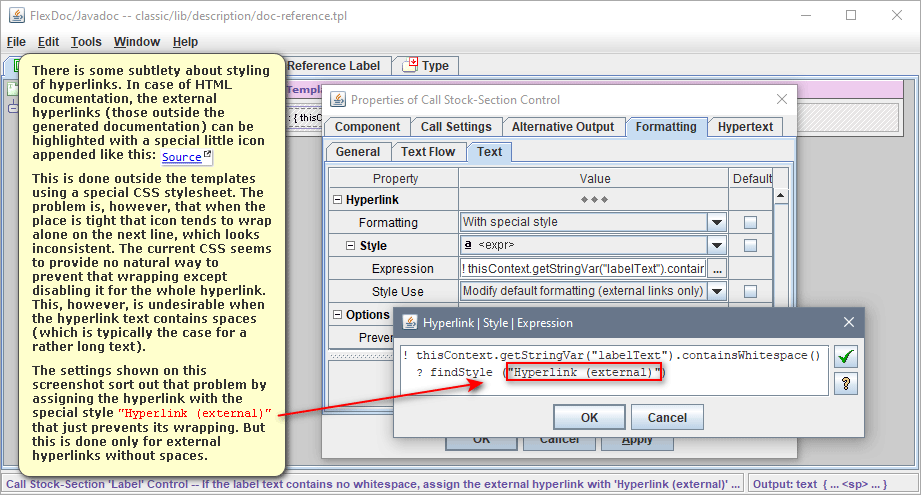
Task: Click the question mark help icon
Action: point(846,383)
